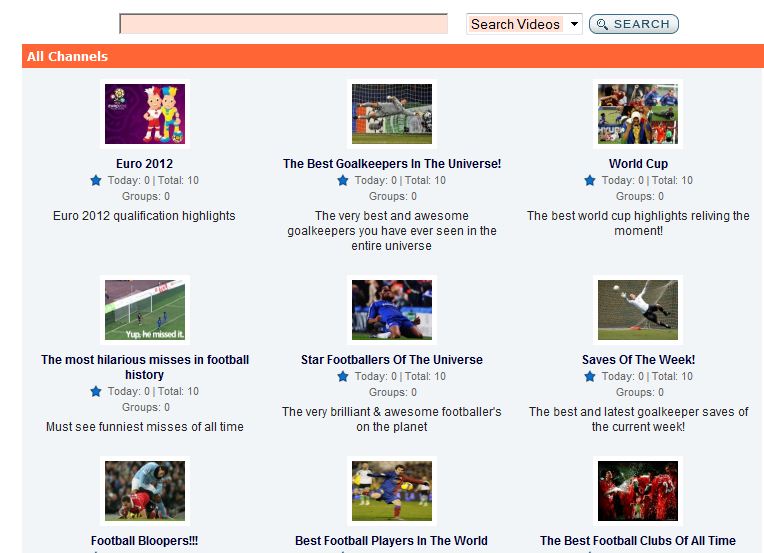Screen dimensions: 764x553
Task: Open the Euro 2012 channel thumbnail
Action: coord(145,114)
